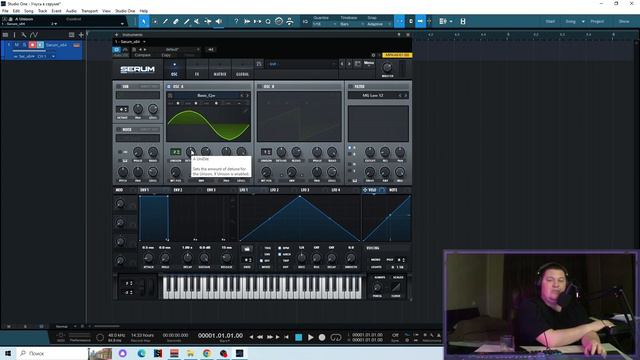Click the play button in transport
This screenshot has height=360, width=640.
pos(311,337)
